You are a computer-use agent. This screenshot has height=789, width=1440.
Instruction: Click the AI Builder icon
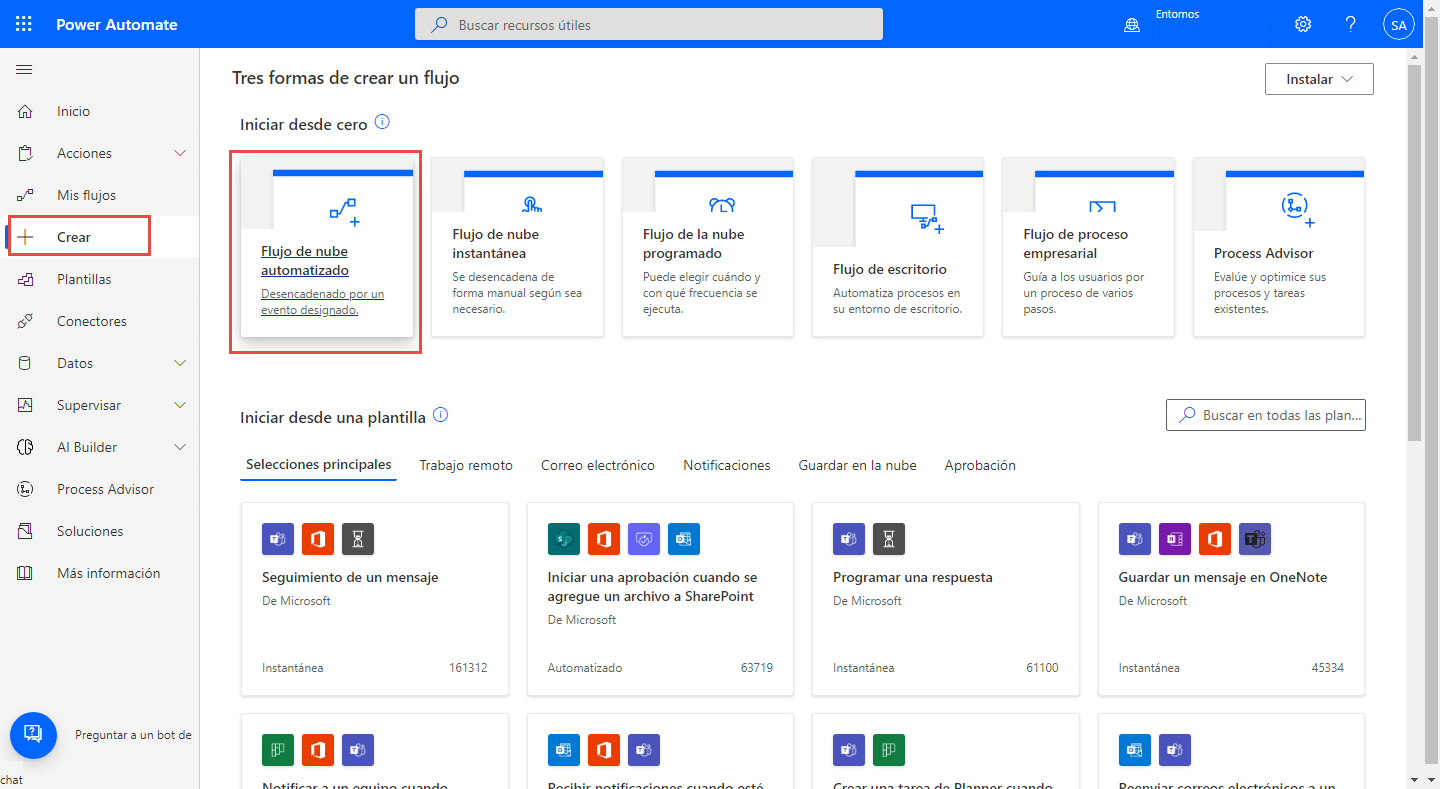click(x=26, y=447)
